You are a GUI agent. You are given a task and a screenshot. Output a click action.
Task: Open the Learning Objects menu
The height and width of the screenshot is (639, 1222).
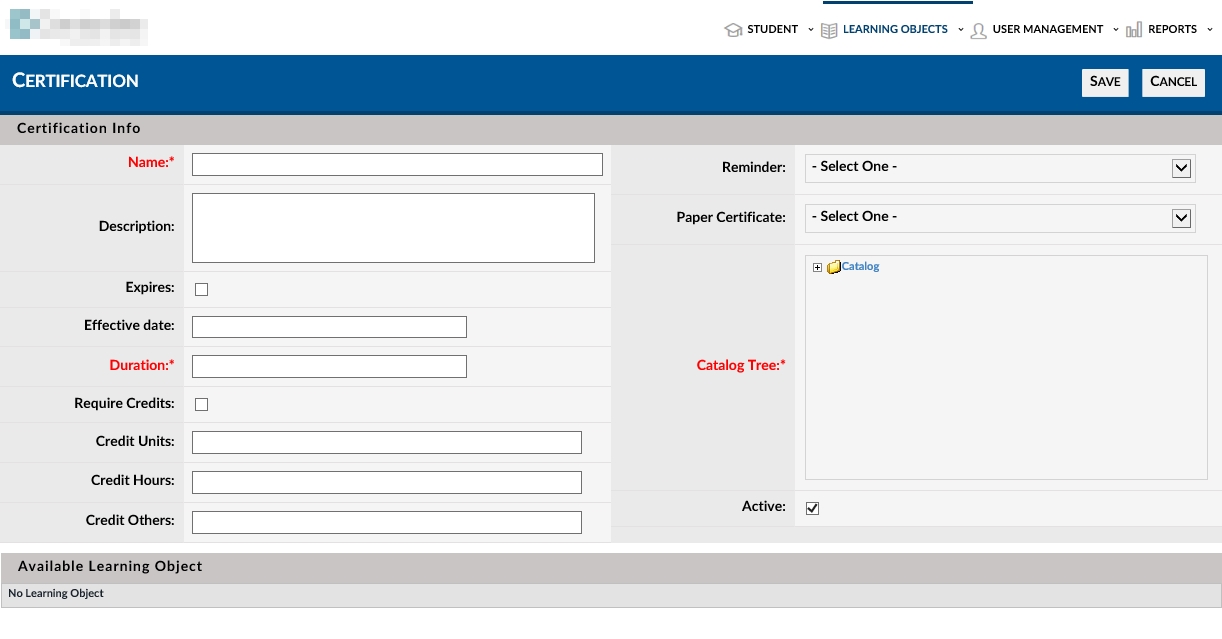pos(895,30)
